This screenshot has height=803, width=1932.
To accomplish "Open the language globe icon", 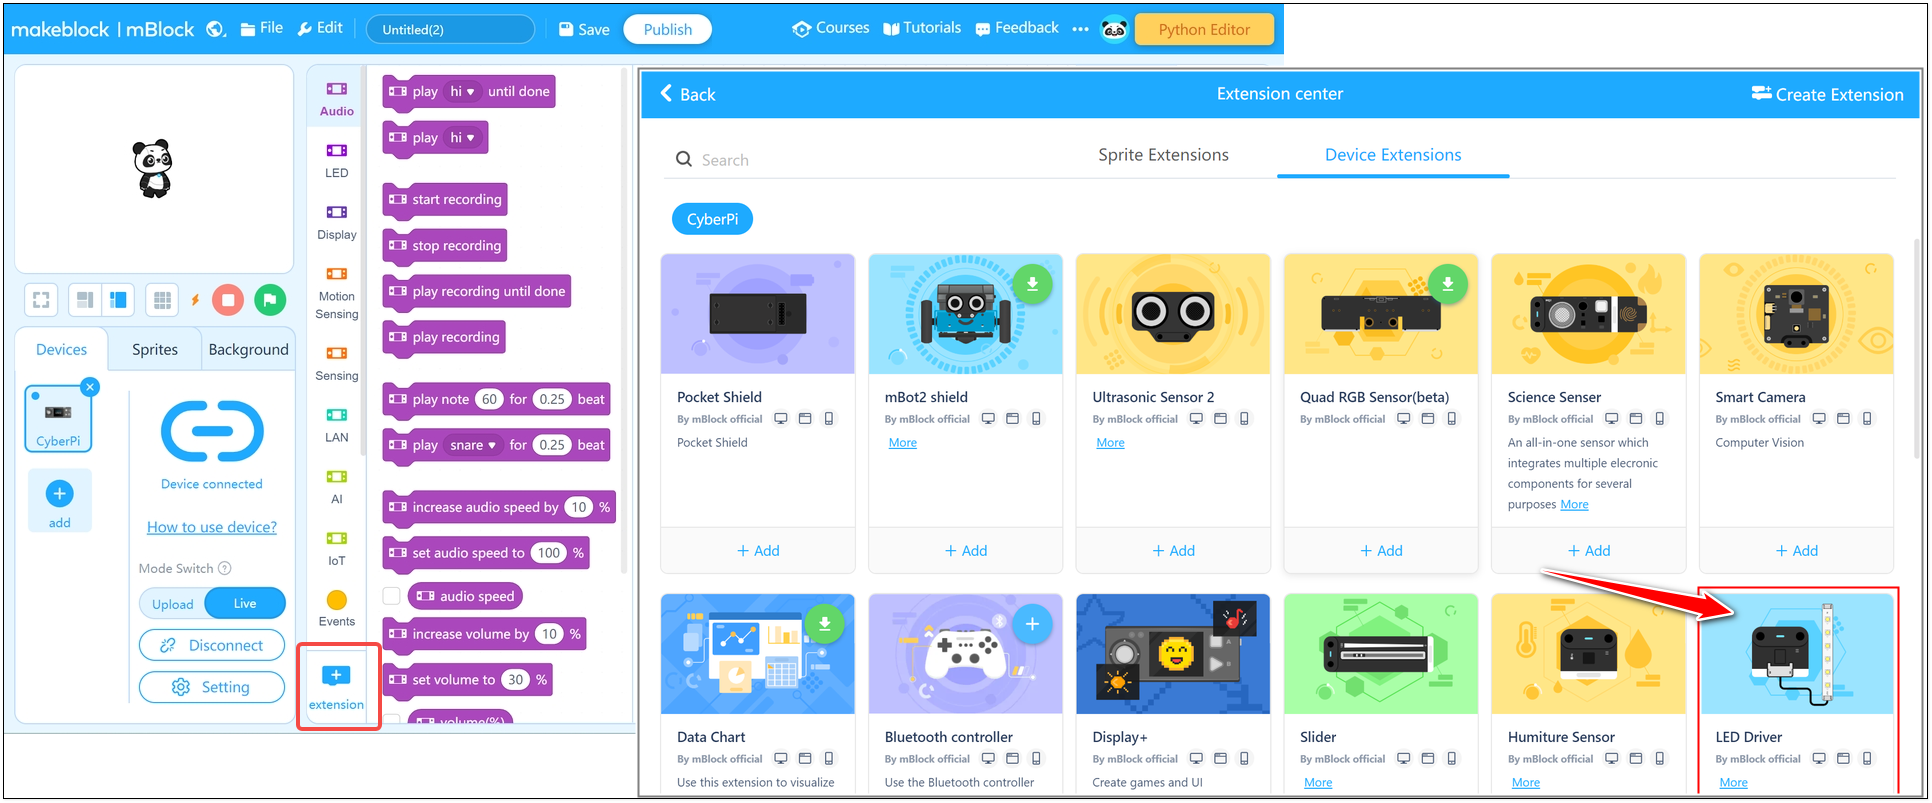I will tap(216, 30).
